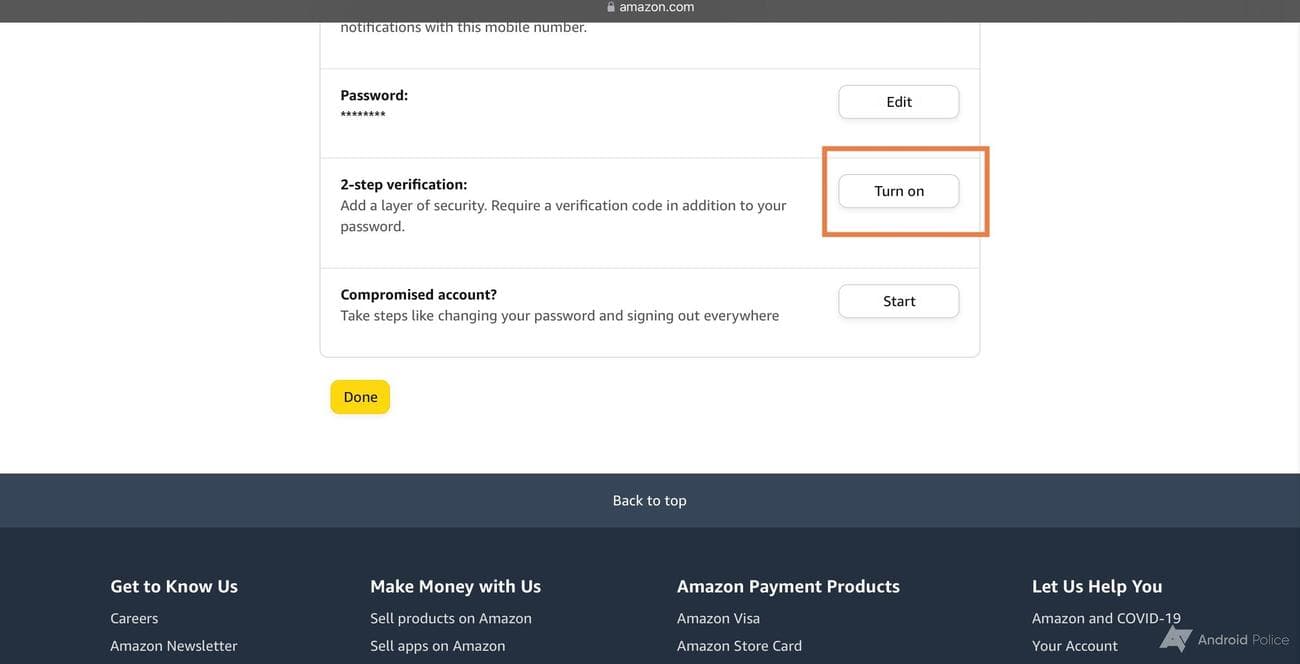The width and height of the screenshot is (1300, 664).
Task: Turn on 2-step verification
Action: pos(898,191)
